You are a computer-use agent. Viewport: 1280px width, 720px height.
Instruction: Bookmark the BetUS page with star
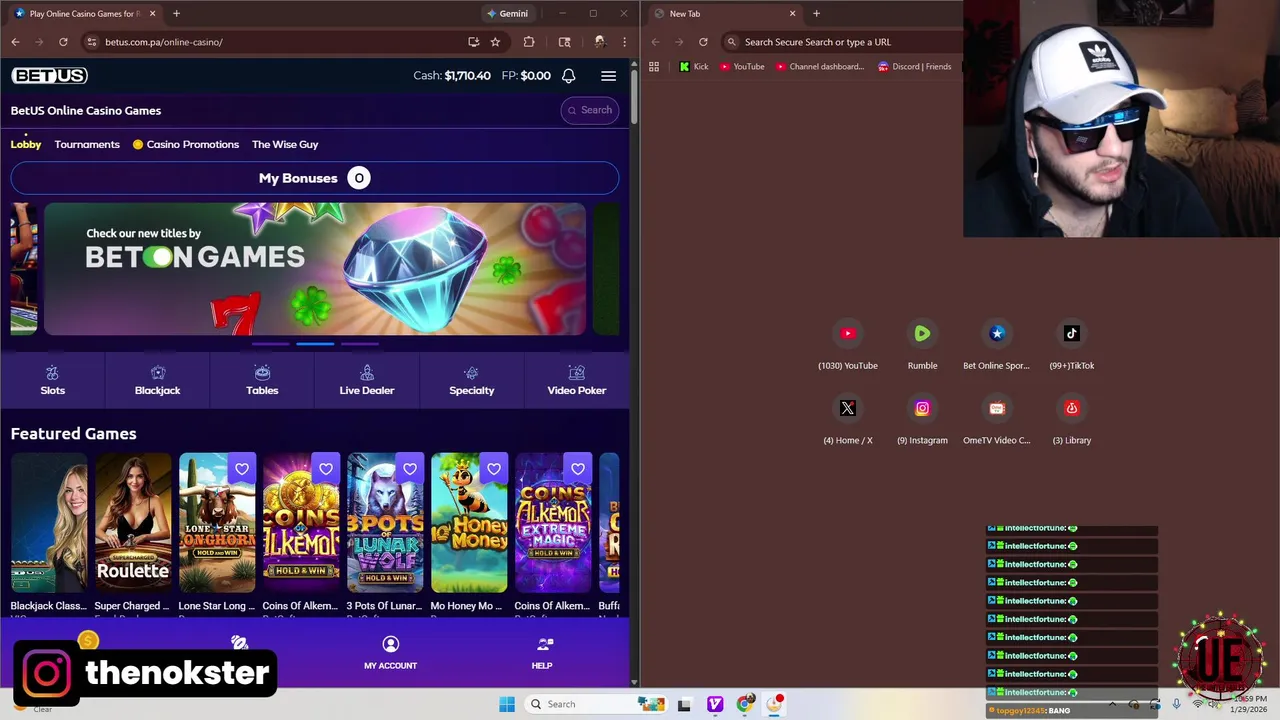point(495,42)
